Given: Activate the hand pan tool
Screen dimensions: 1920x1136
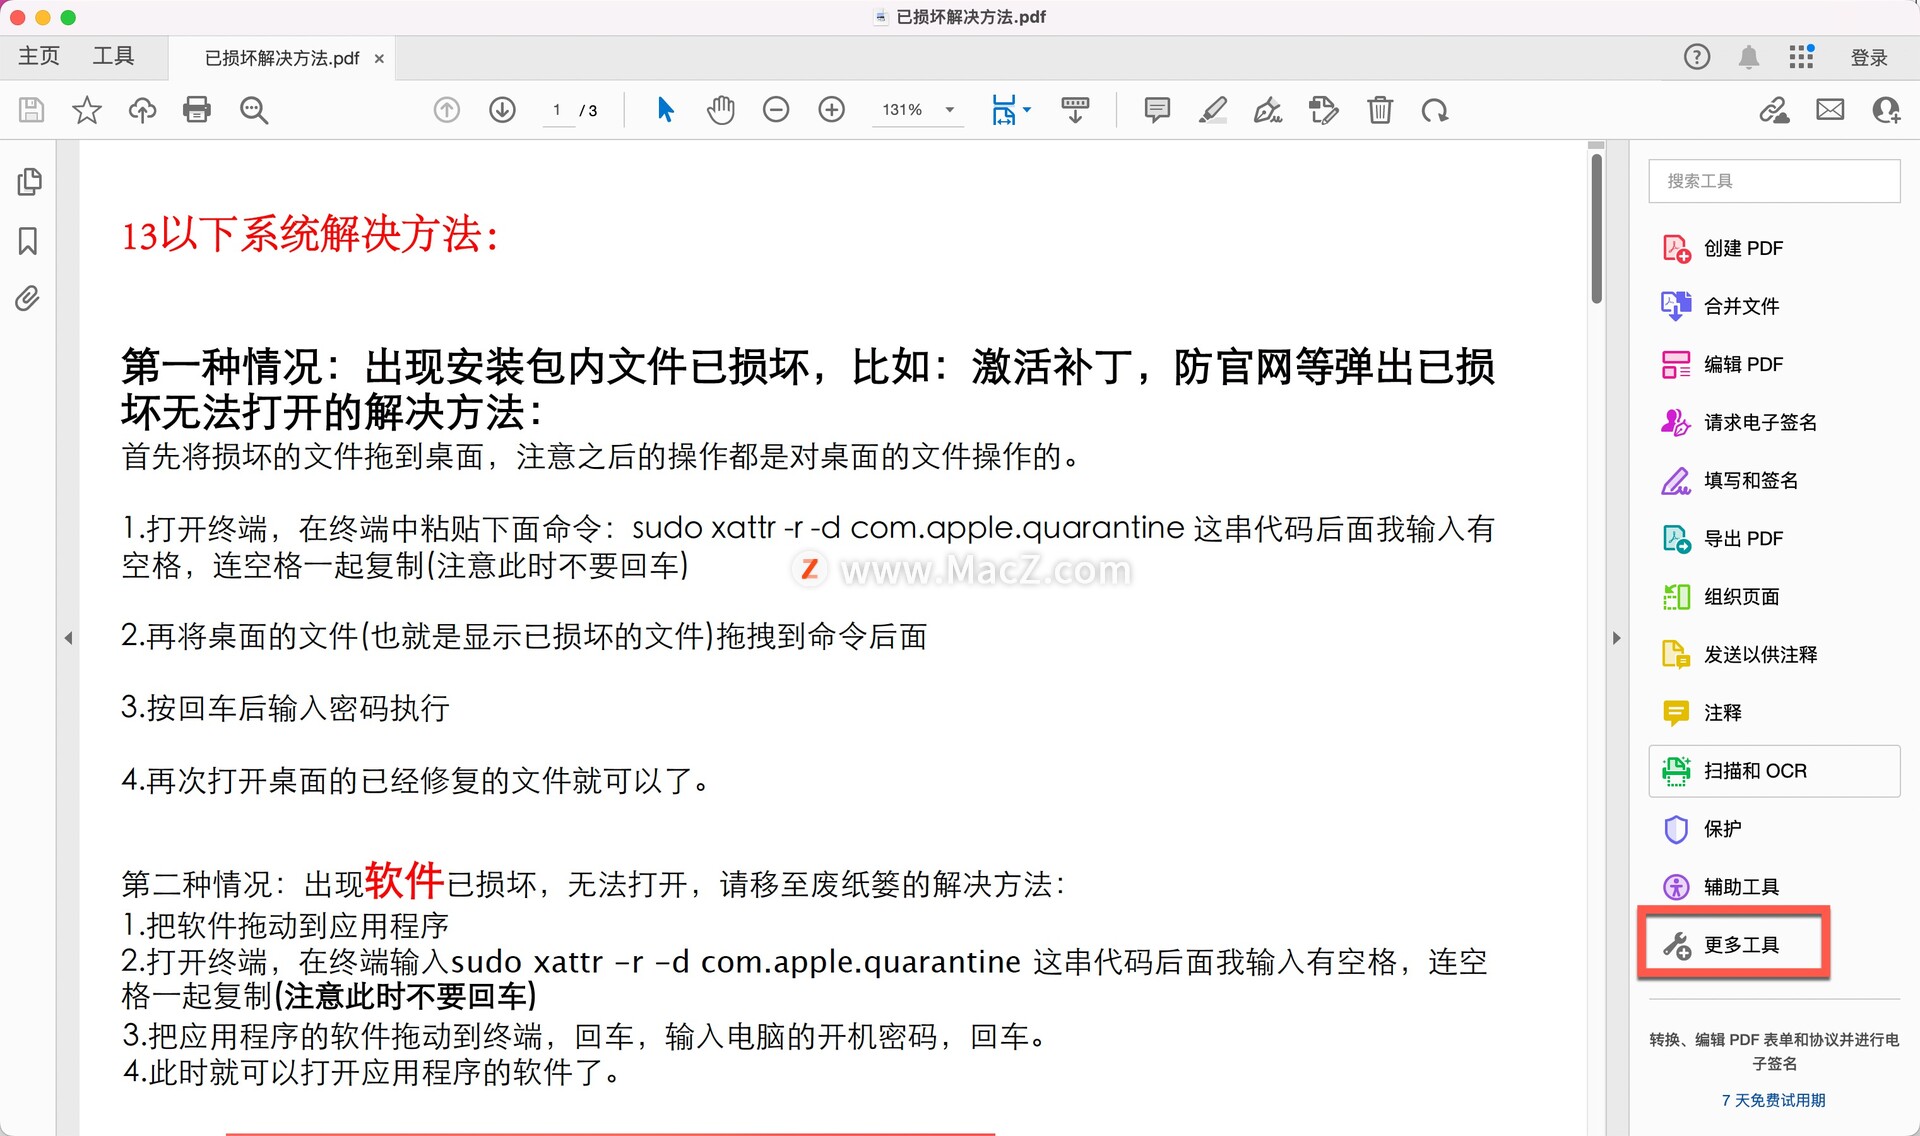Looking at the screenshot, I should 720,110.
